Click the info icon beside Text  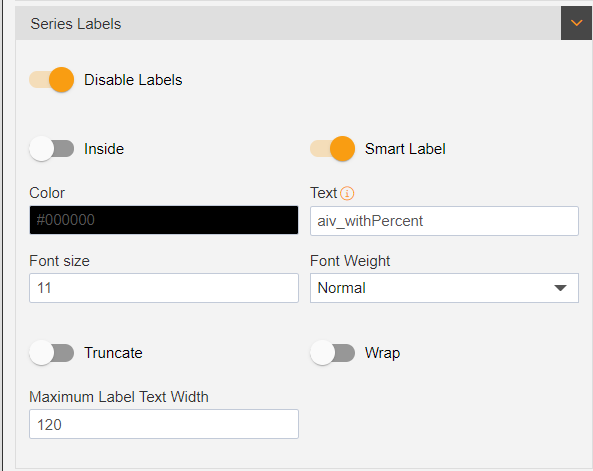[x=347, y=193]
